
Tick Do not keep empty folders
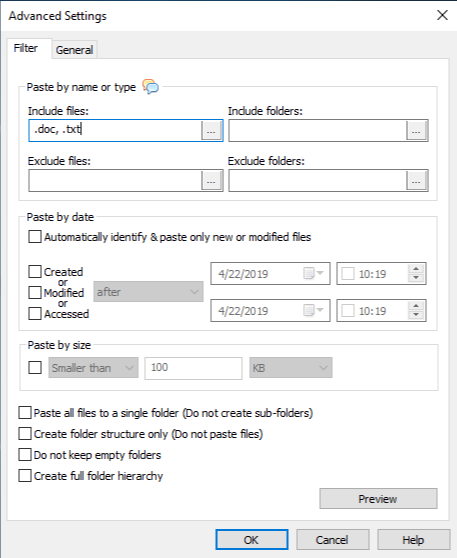pos(25,455)
